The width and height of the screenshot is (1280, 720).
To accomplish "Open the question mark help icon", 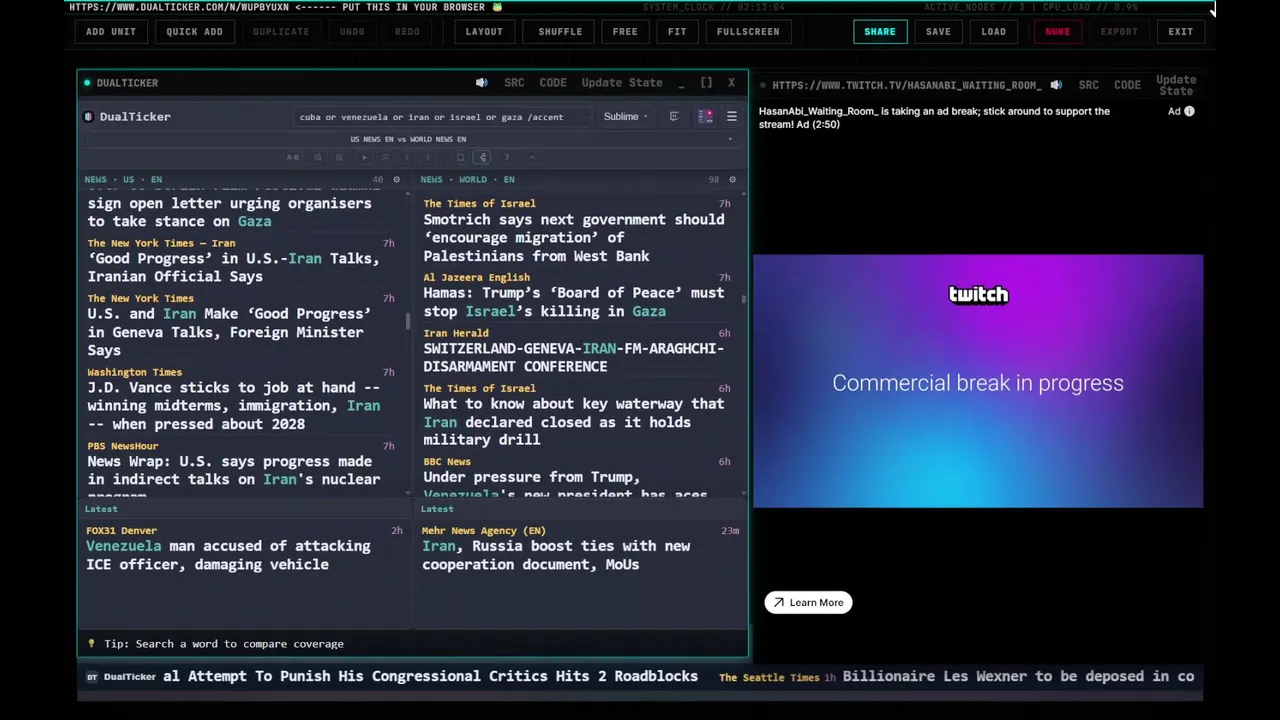I will tap(507, 157).
